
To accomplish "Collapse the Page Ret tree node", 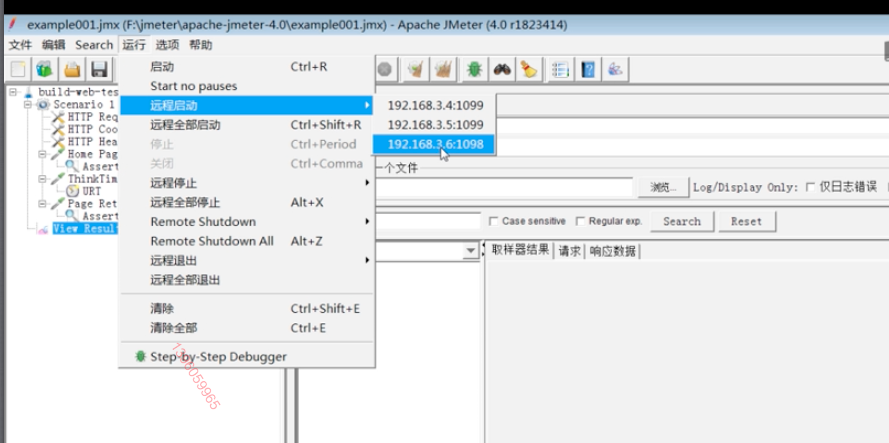I will tap(43, 204).
